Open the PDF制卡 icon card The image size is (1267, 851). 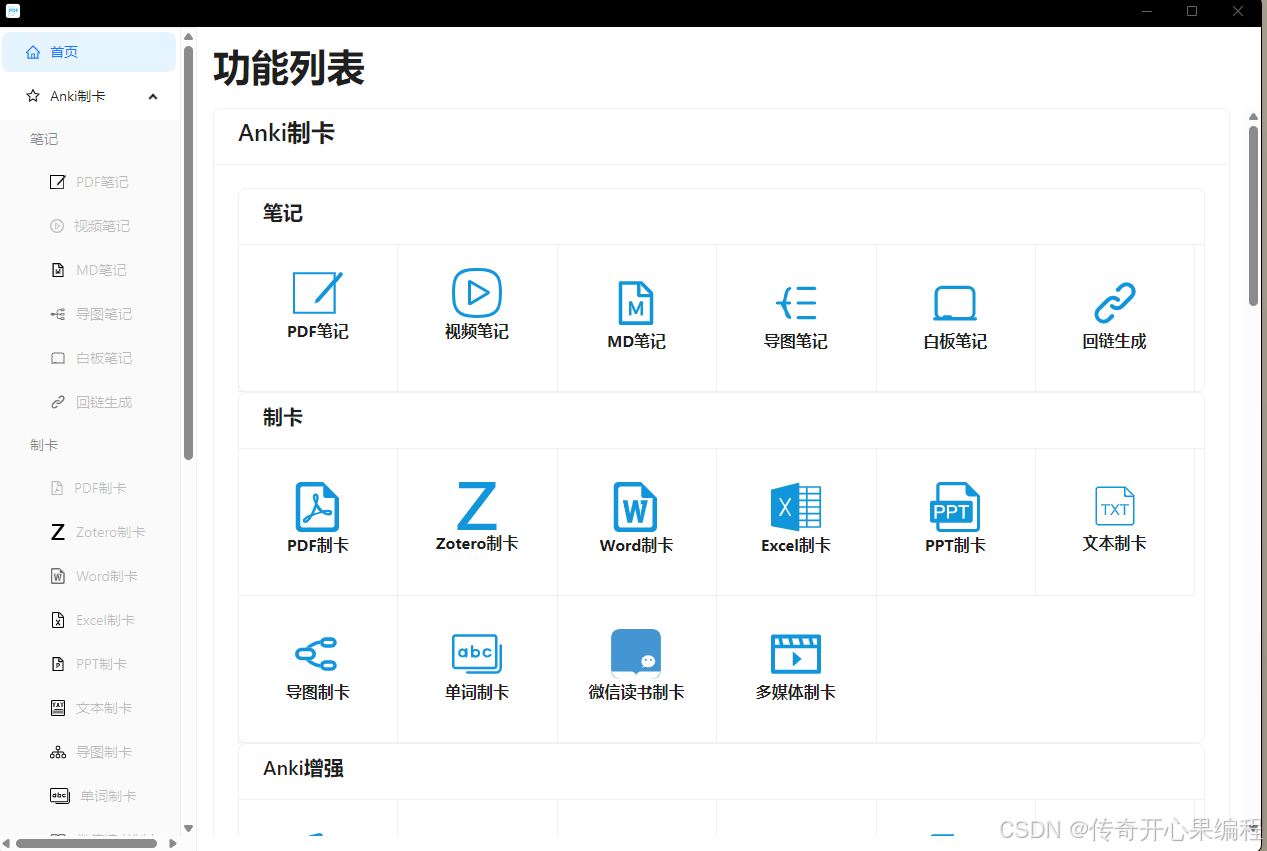coord(318,507)
